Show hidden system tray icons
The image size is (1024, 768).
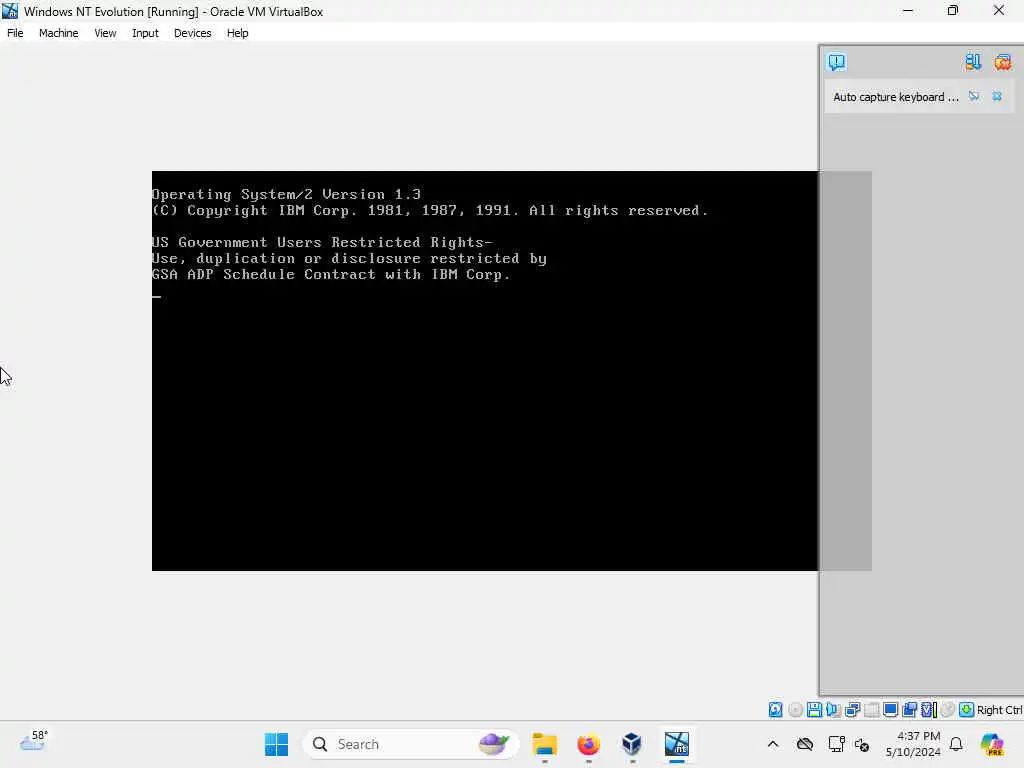pos(773,744)
